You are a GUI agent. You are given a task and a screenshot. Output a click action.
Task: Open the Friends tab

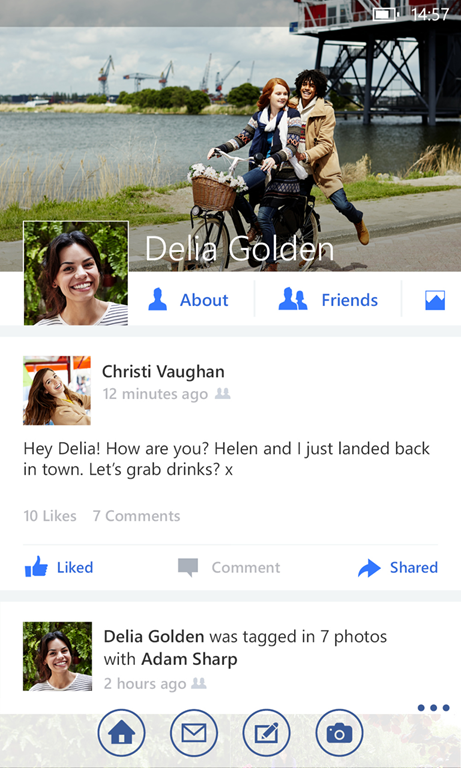(328, 300)
